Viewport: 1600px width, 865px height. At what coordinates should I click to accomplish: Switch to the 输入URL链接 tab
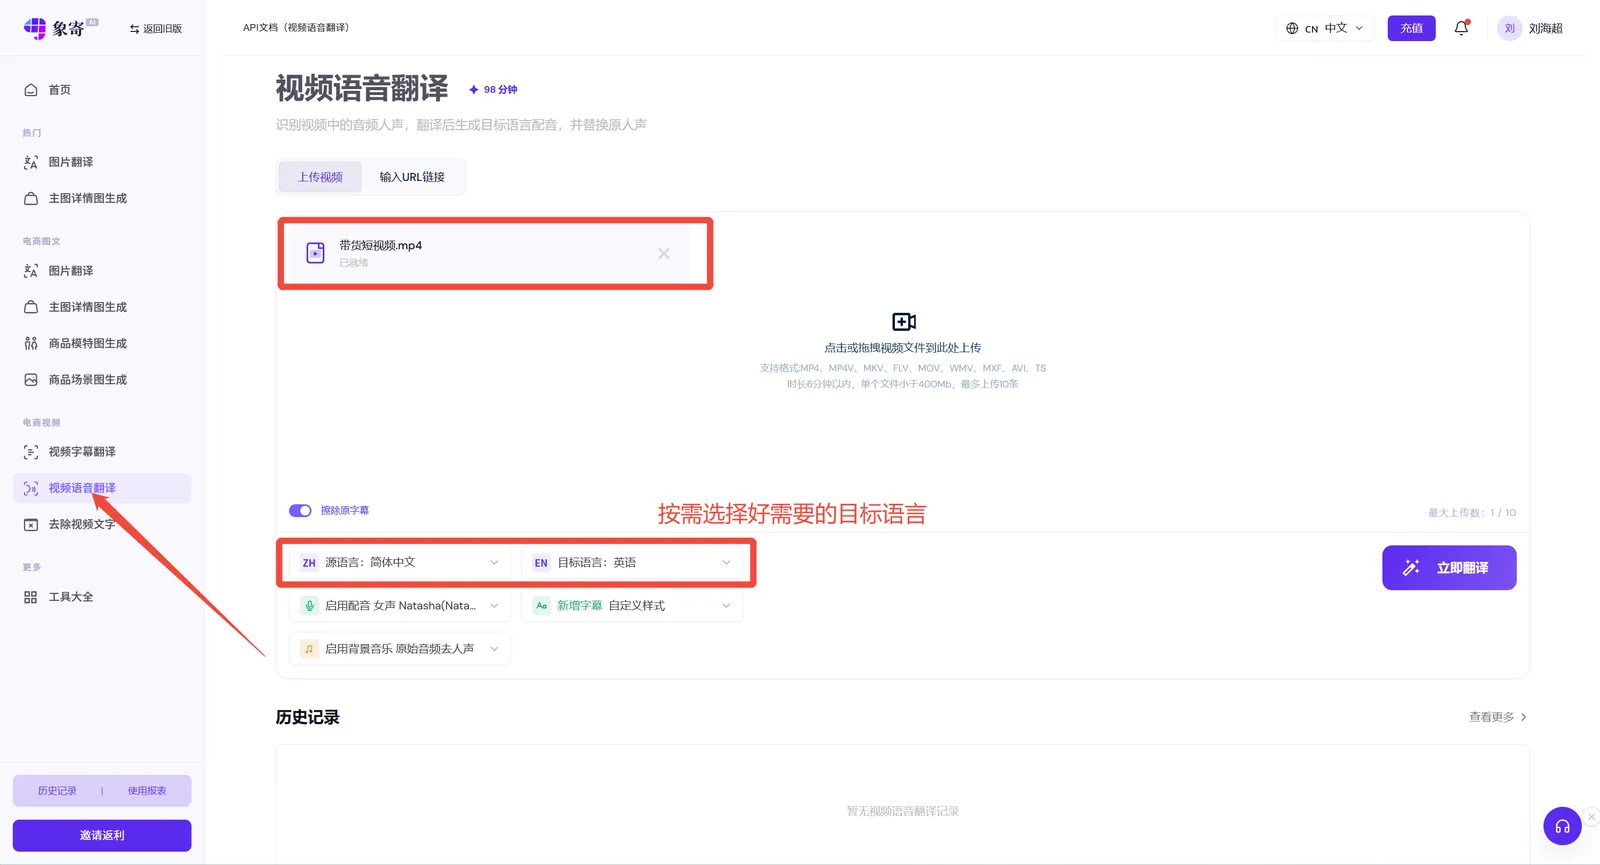(x=412, y=177)
